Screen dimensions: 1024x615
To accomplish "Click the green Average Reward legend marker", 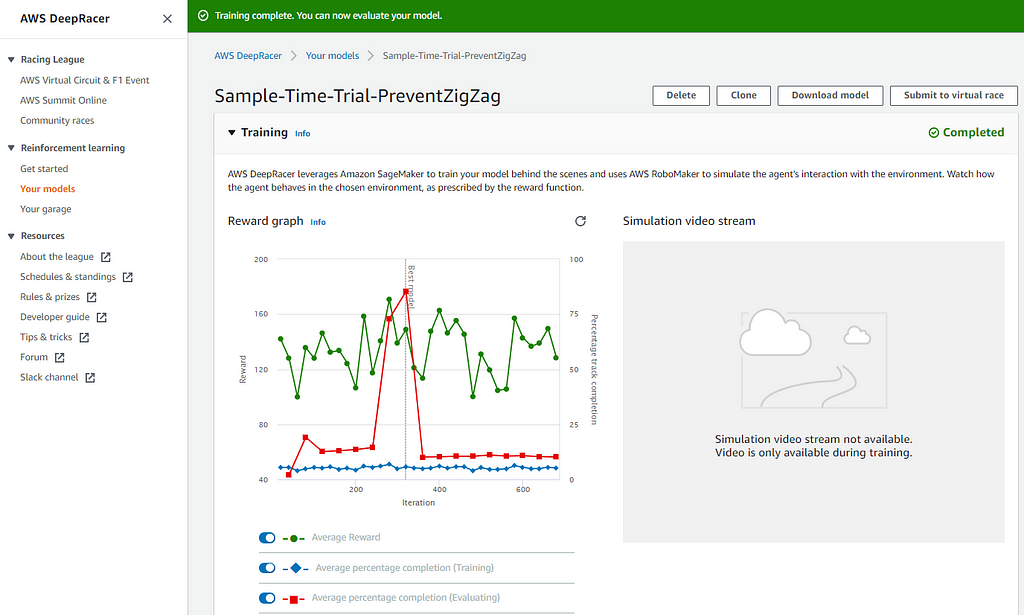I will point(294,539).
